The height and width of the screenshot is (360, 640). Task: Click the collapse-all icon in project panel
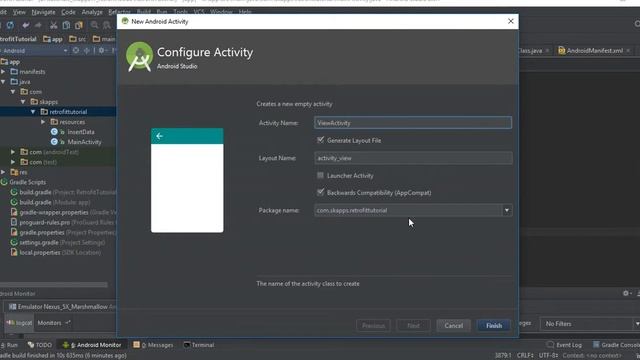pos(87,51)
